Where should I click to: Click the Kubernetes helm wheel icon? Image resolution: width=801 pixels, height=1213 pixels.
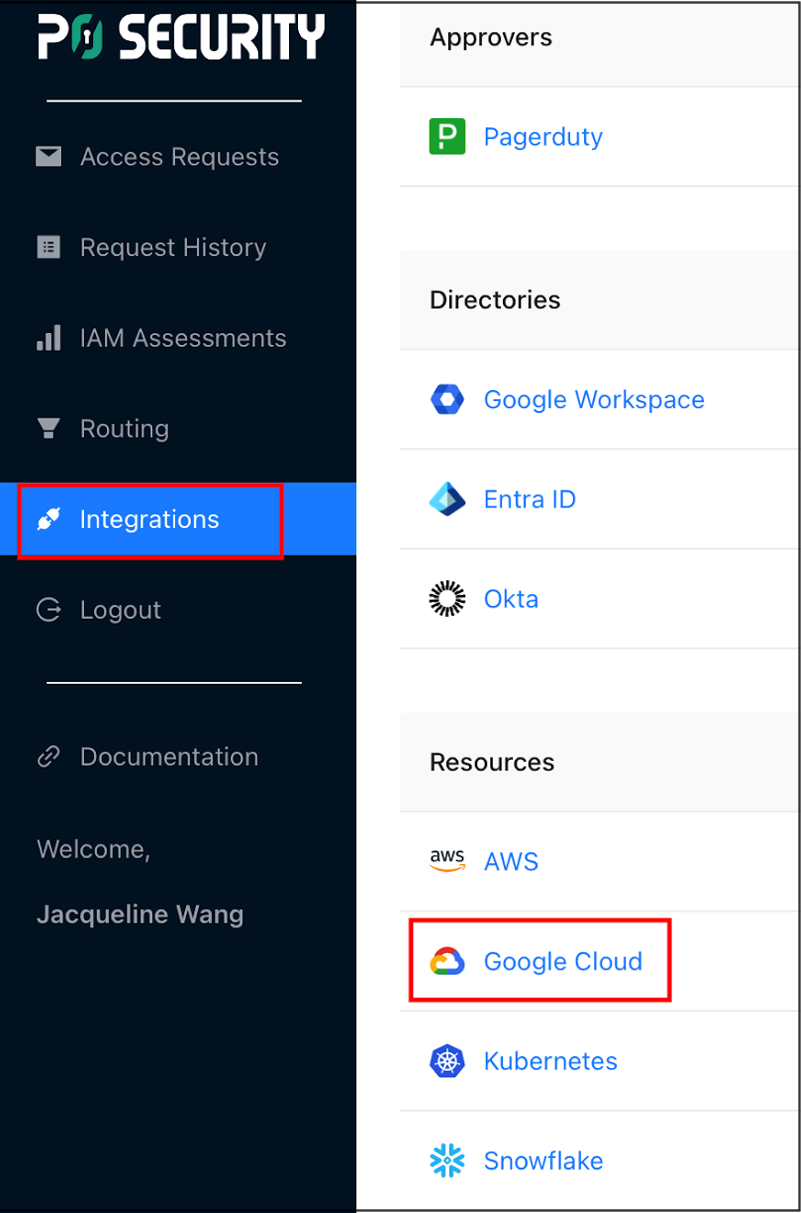click(447, 1061)
